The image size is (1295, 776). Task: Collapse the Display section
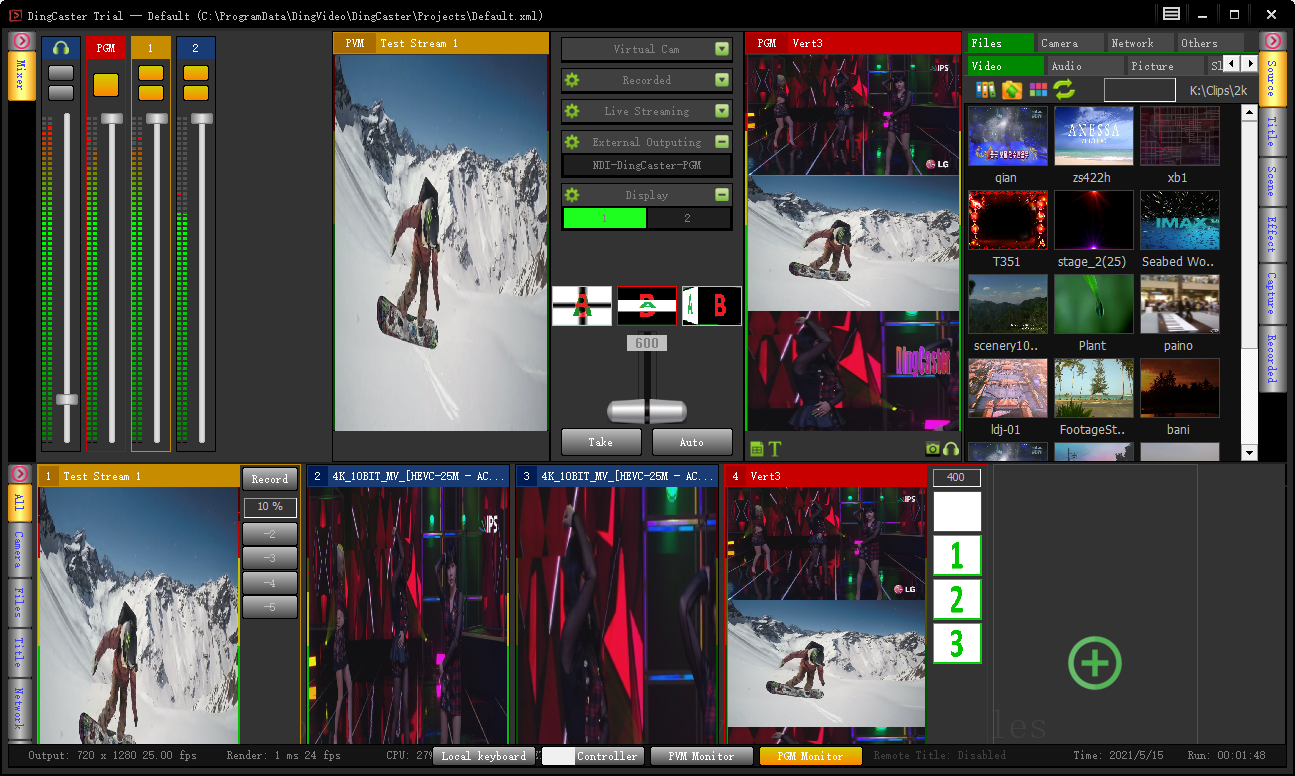point(722,195)
